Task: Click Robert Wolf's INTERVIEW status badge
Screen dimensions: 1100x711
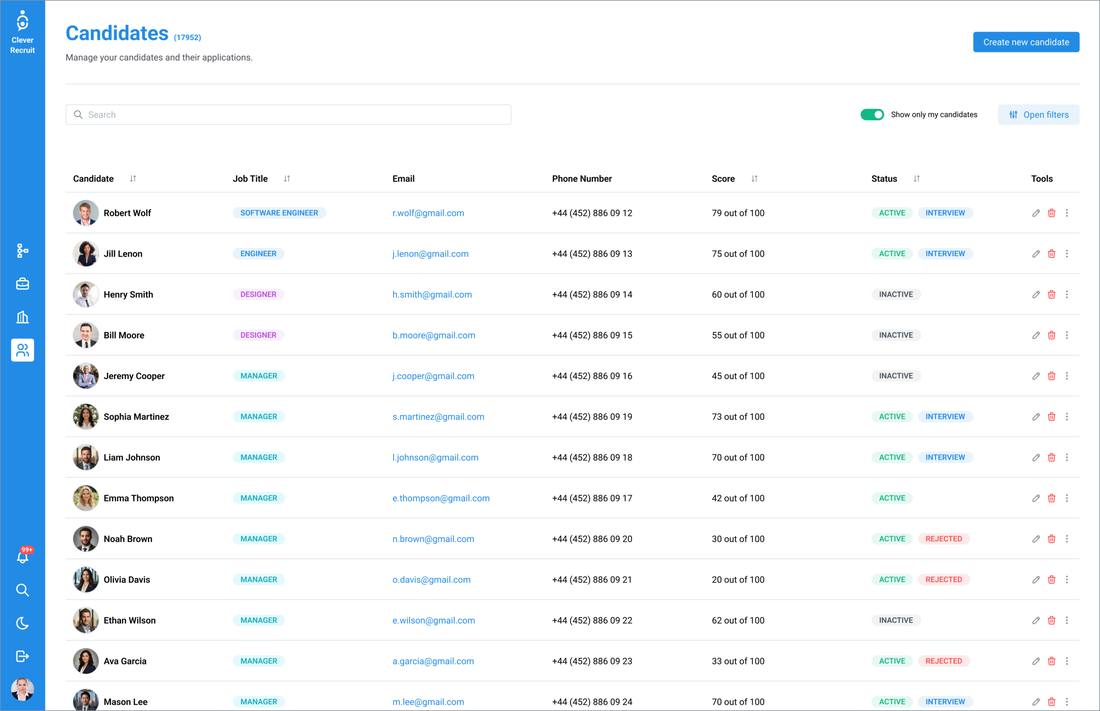Action: point(945,213)
